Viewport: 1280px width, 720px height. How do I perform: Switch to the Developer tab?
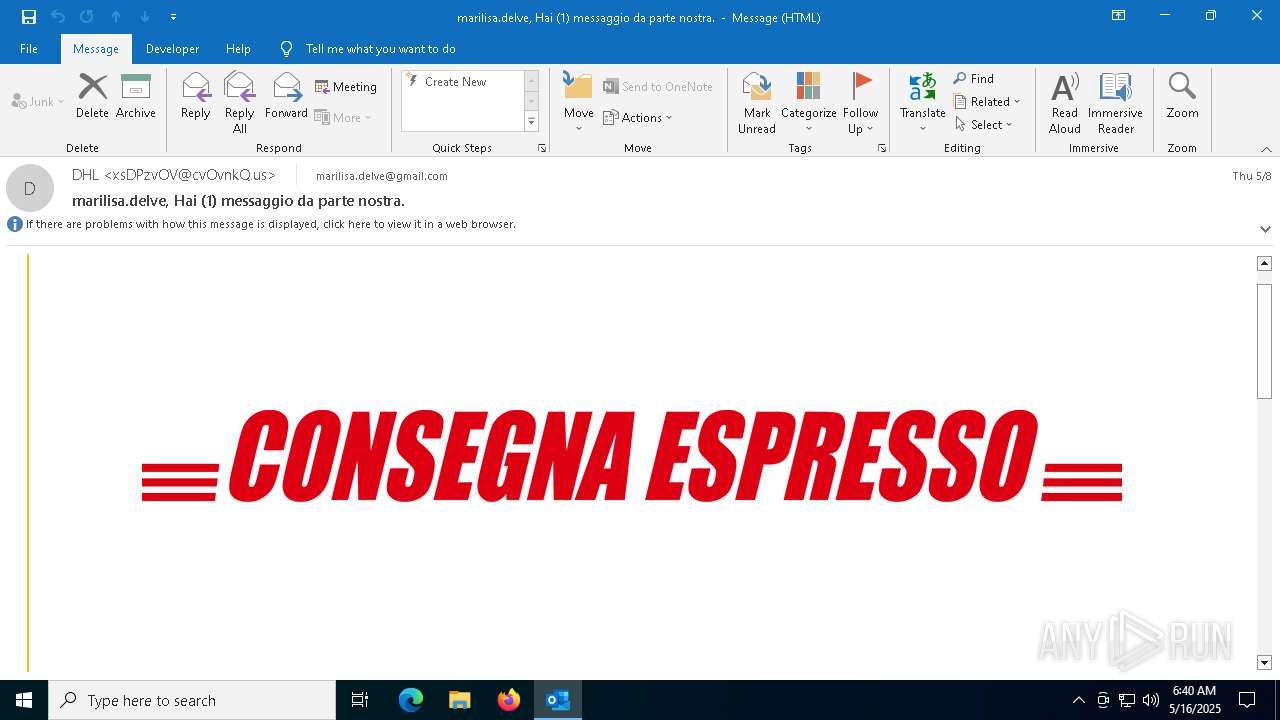pos(172,48)
